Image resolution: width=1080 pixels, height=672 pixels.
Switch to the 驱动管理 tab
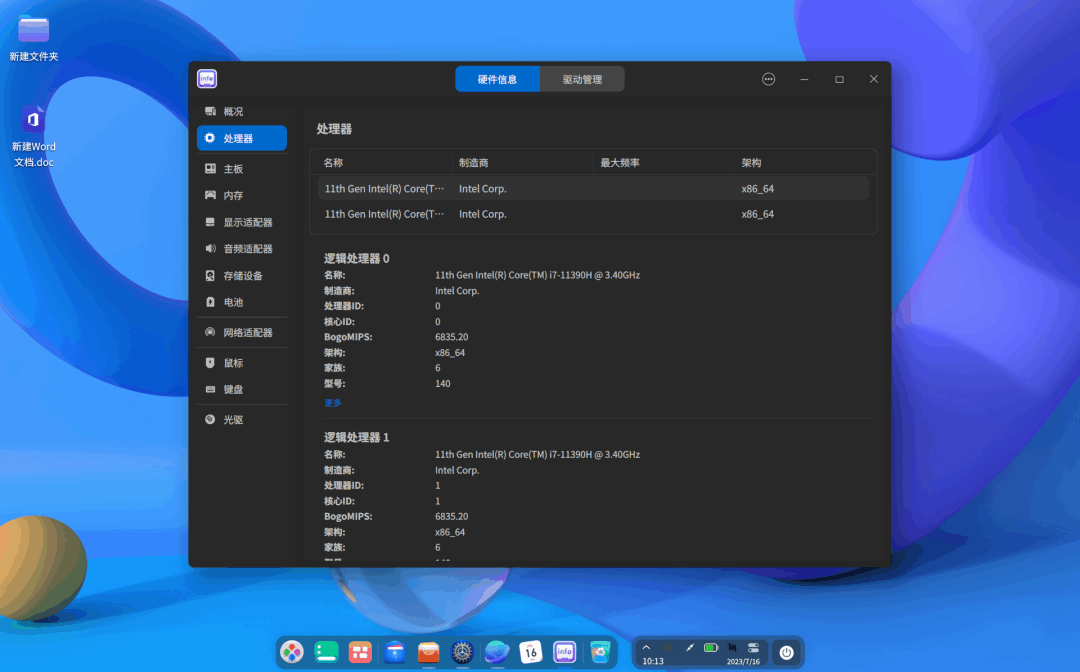582,79
